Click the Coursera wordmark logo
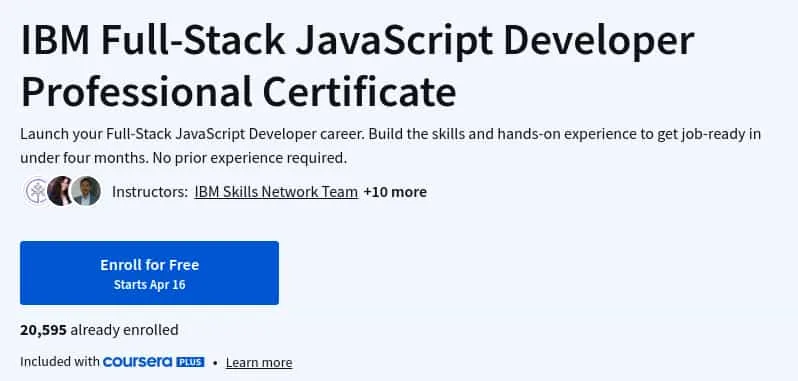The width and height of the screenshot is (798, 381). pyautogui.click(x=138, y=362)
